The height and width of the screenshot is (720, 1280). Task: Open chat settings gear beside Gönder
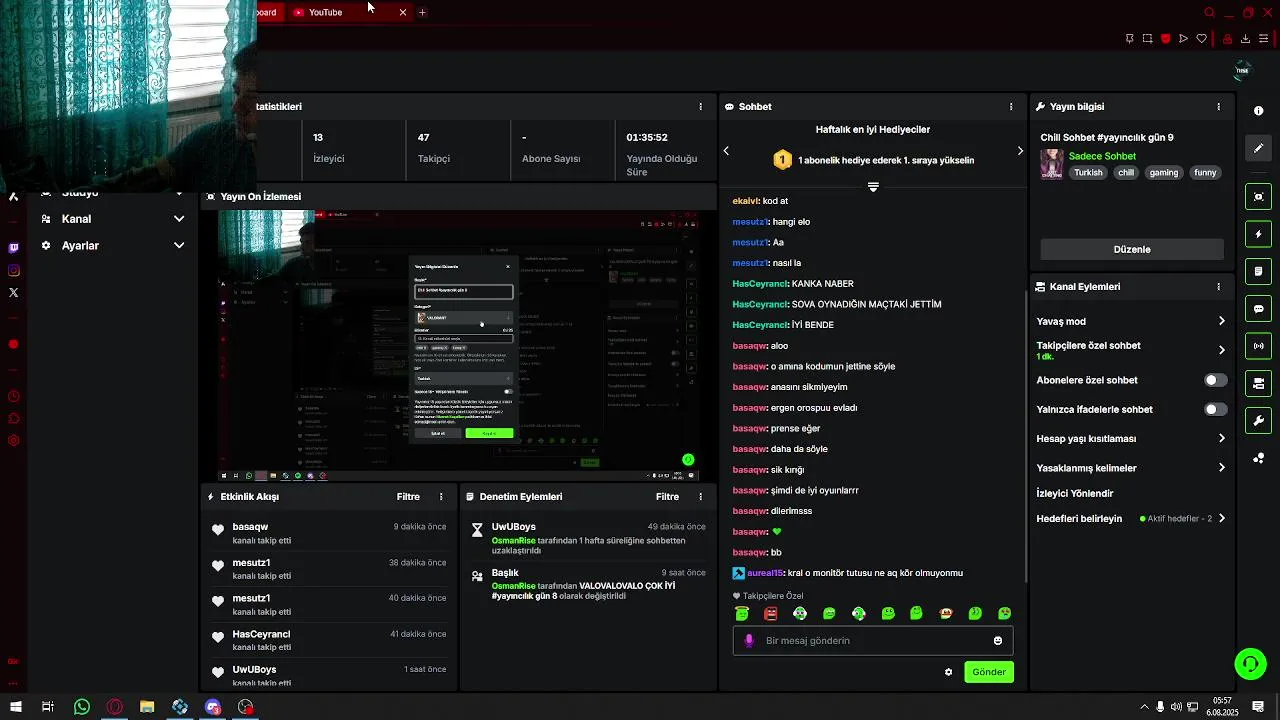point(948,672)
